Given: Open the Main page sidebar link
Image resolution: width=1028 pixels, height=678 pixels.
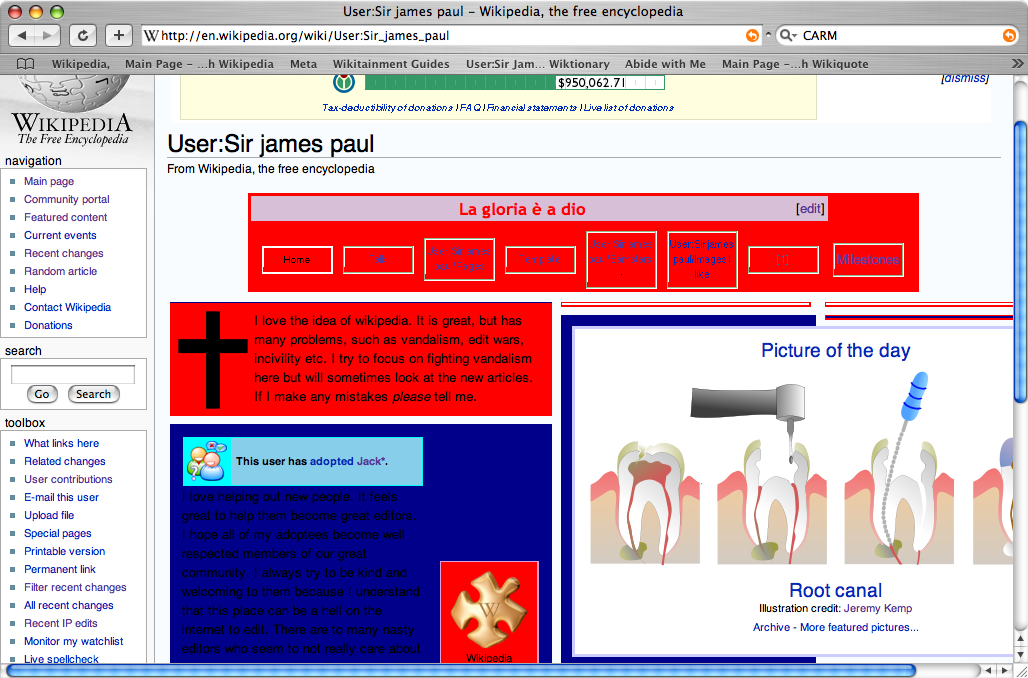Looking at the screenshot, I should [49, 181].
